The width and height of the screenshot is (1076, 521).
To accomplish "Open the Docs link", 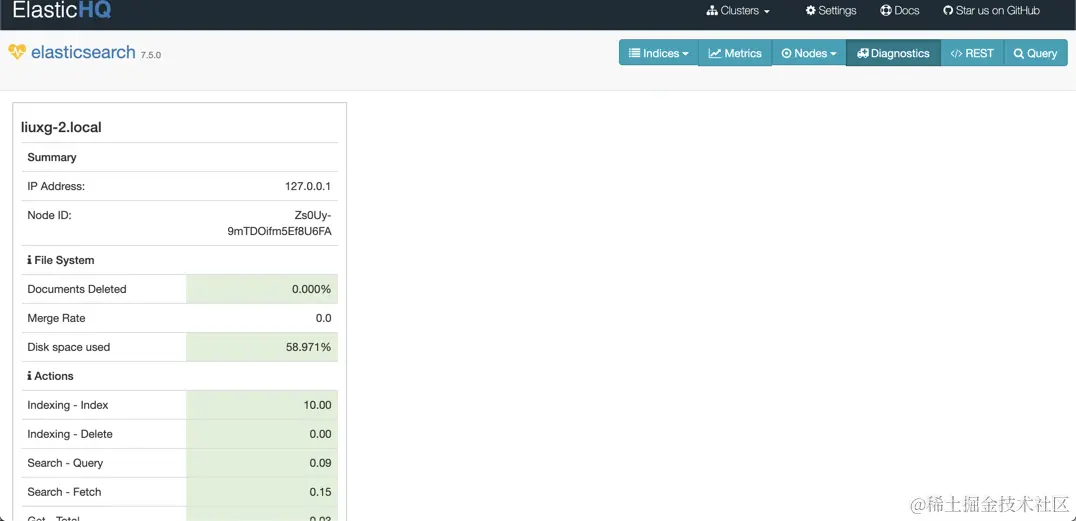I will point(900,11).
